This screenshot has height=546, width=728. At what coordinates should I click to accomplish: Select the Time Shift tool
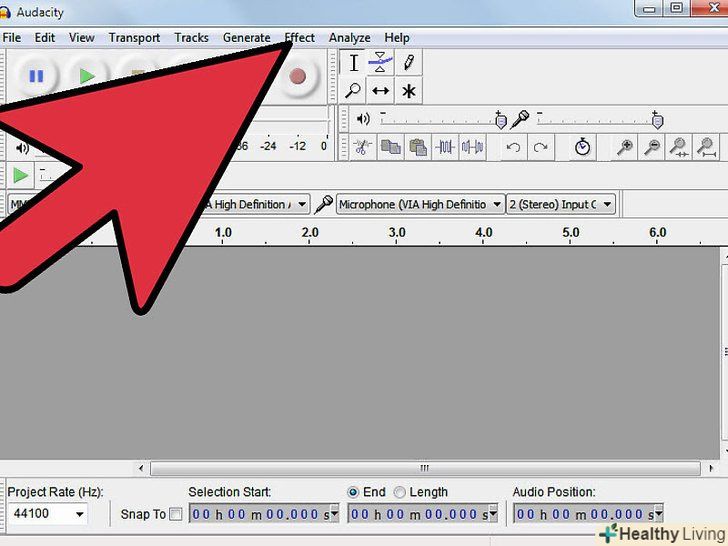coord(380,91)
